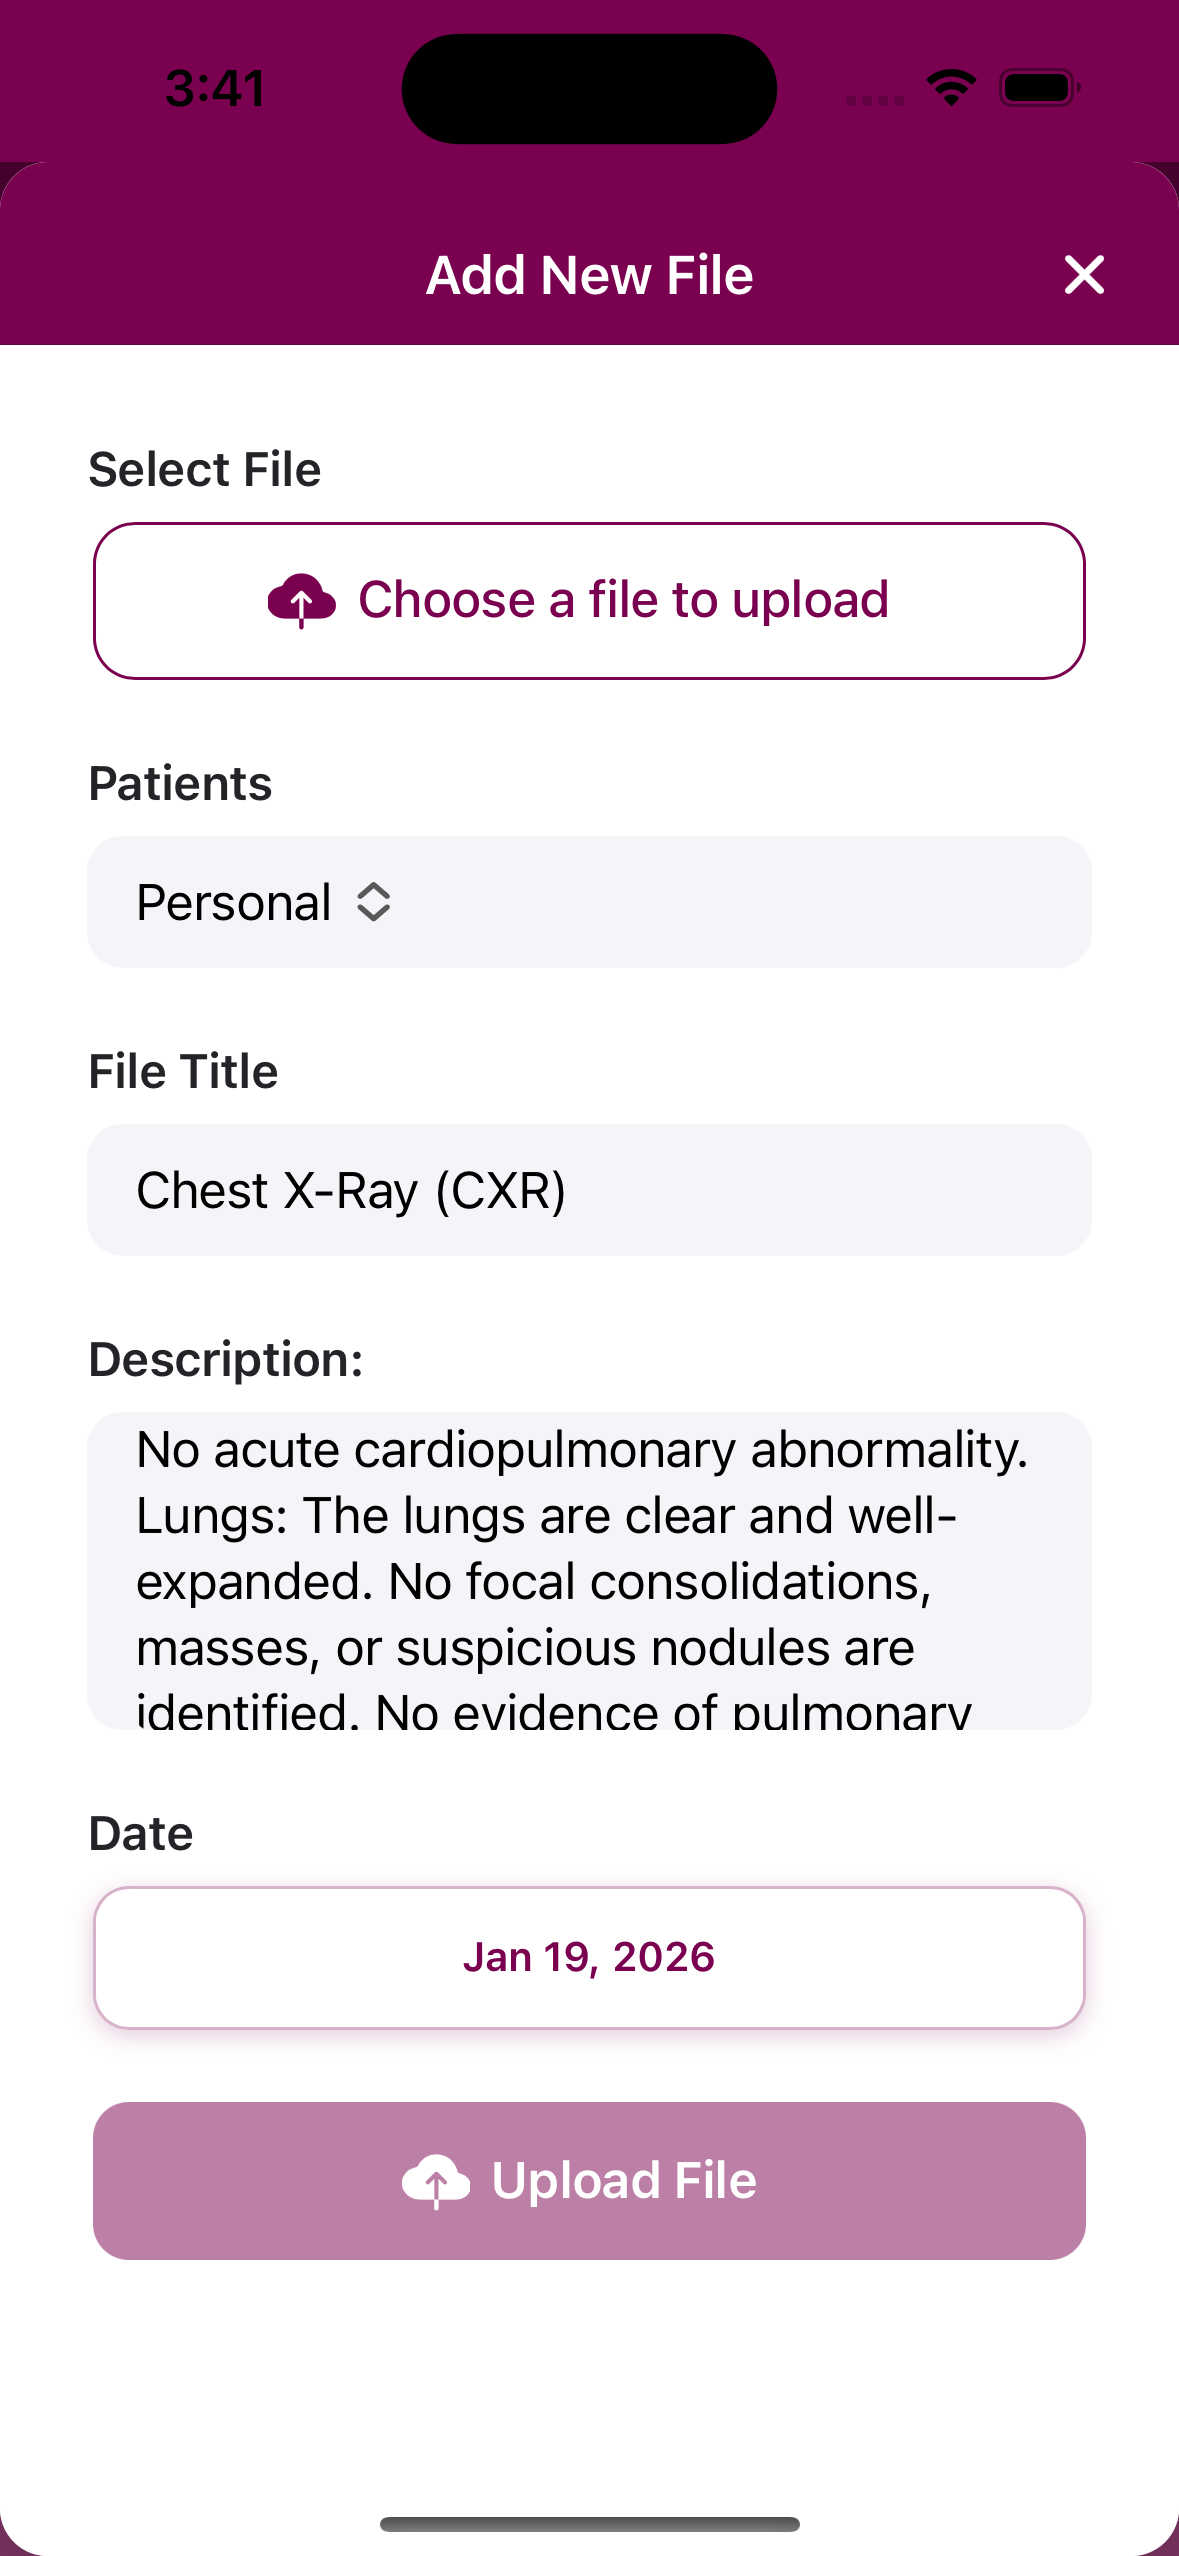Tap the Wi-Fi status icon
Screen dimensions: 1179x2556
coord(951,88)
